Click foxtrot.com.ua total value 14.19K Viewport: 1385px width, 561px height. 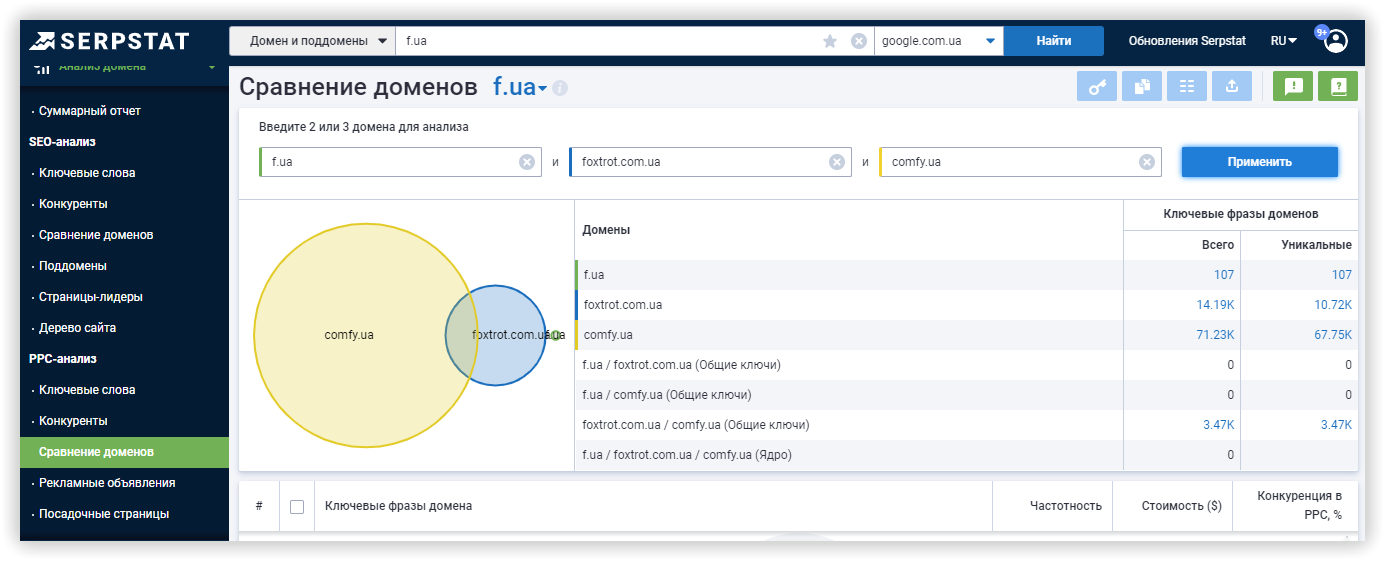pyautogui.click(x=1215, y=305)
